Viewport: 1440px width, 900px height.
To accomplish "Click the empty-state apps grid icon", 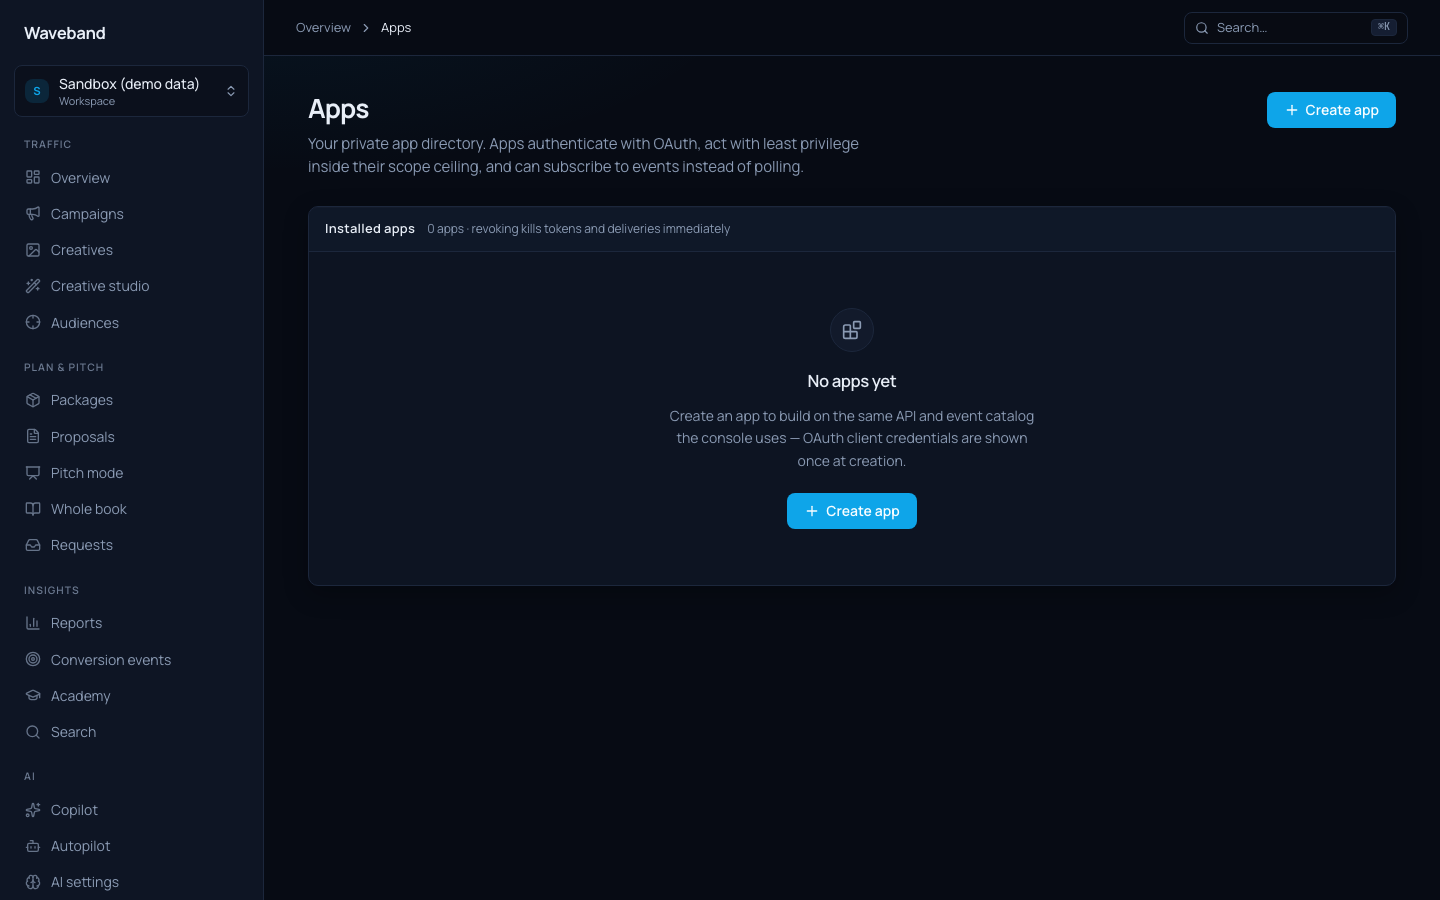I will tap(852, 330).
